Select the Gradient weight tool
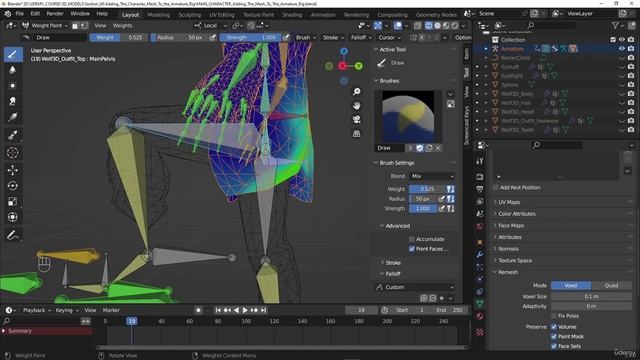Viewport: 640px width, 360px height. (x=13, y=117)
